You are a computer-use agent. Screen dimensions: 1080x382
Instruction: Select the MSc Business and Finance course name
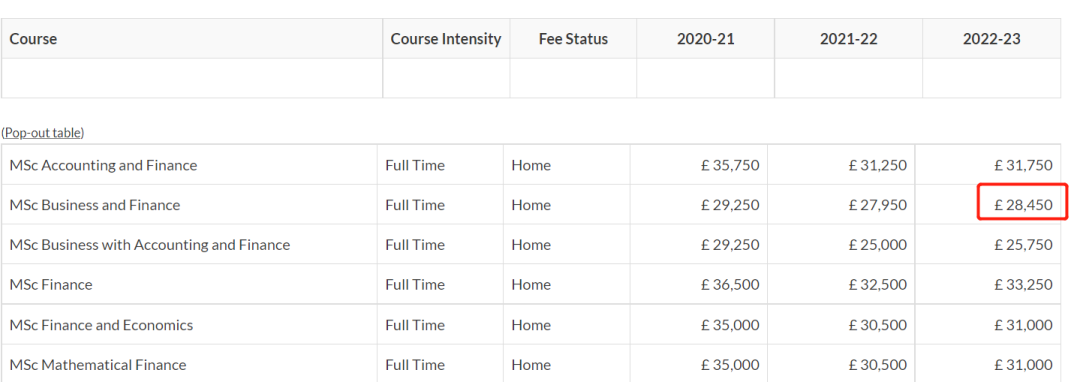pyautogui.click(x=94, y=205)
